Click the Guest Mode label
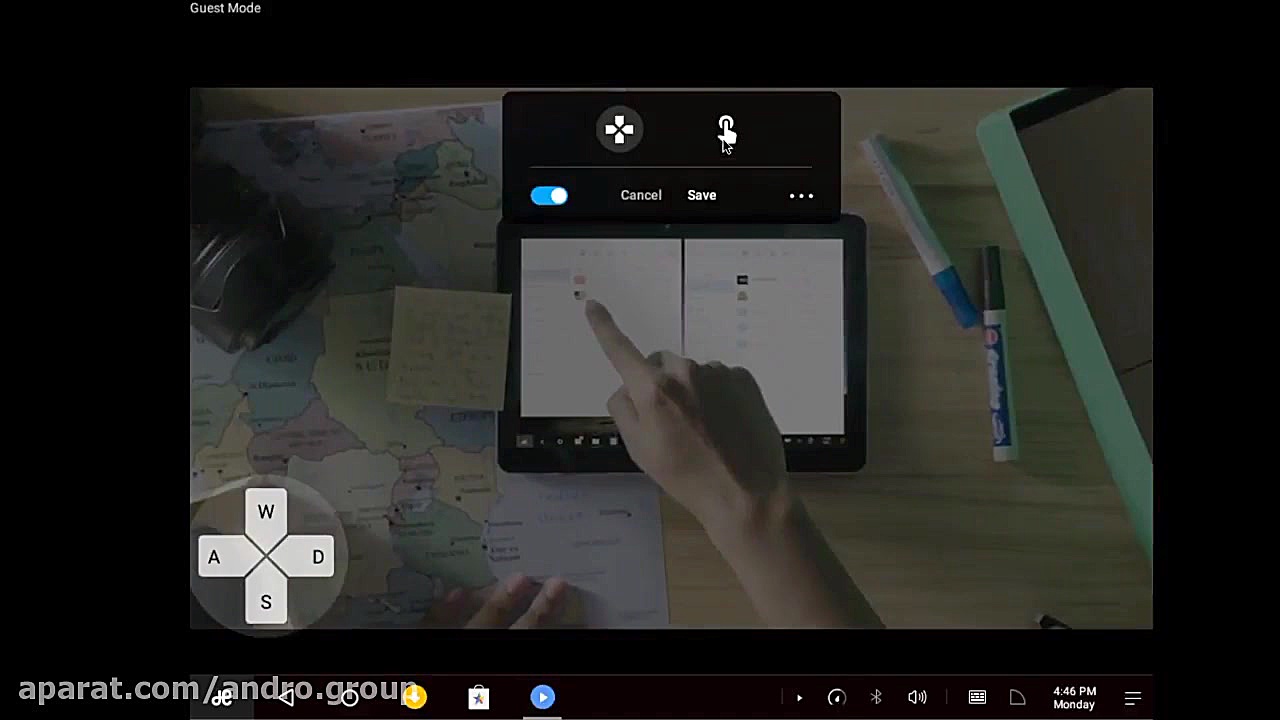The height and width of the screenshot is (720, 1280). point(225,8)
